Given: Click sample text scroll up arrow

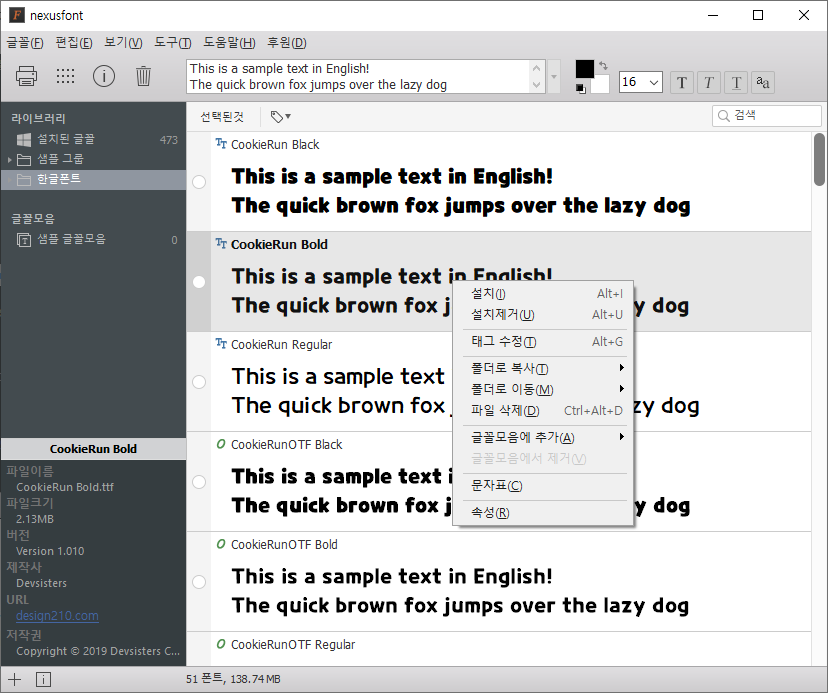Looking at the screenshot, I should tap(537, 68).
